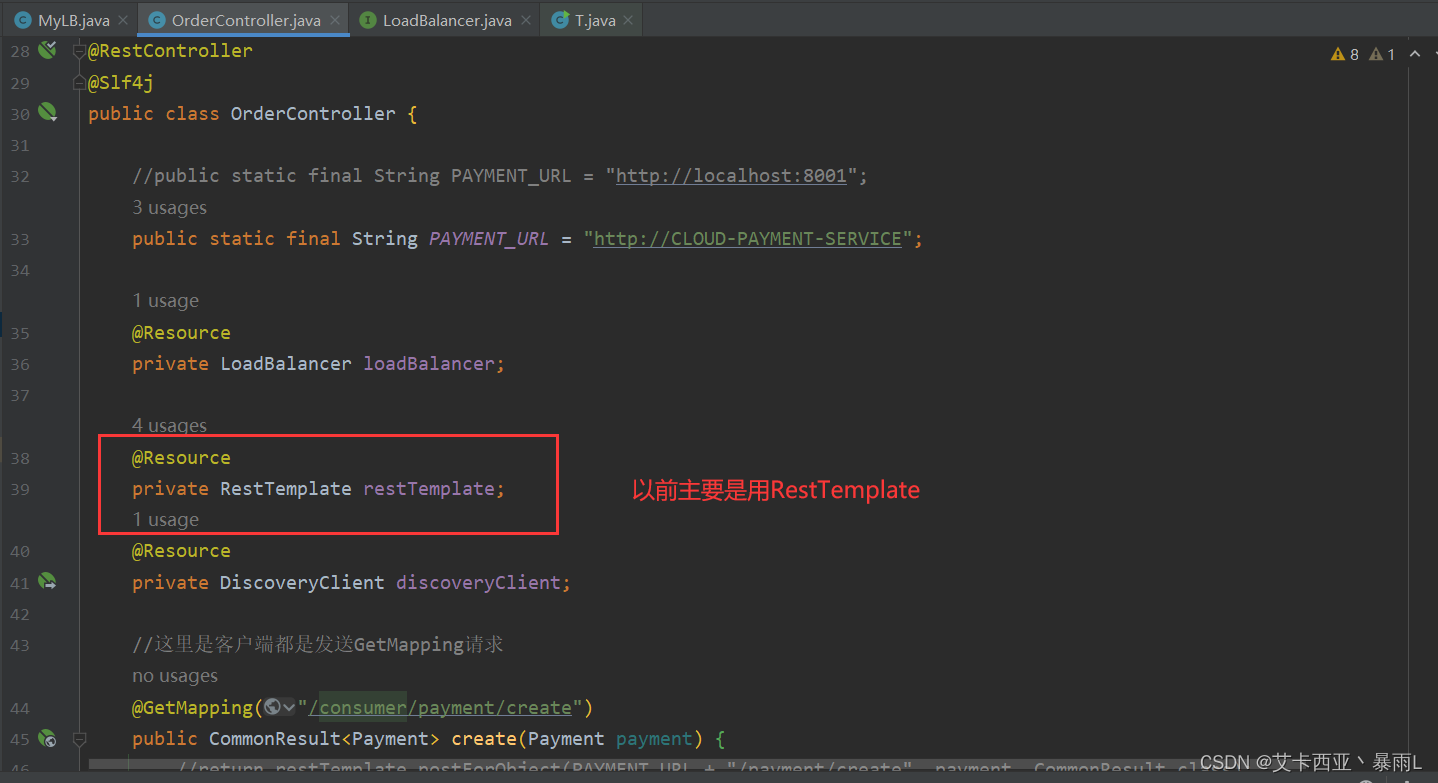1438x783 pixels.
Task: Click the @Resource annotation on line 35
Action: [181, 332]
